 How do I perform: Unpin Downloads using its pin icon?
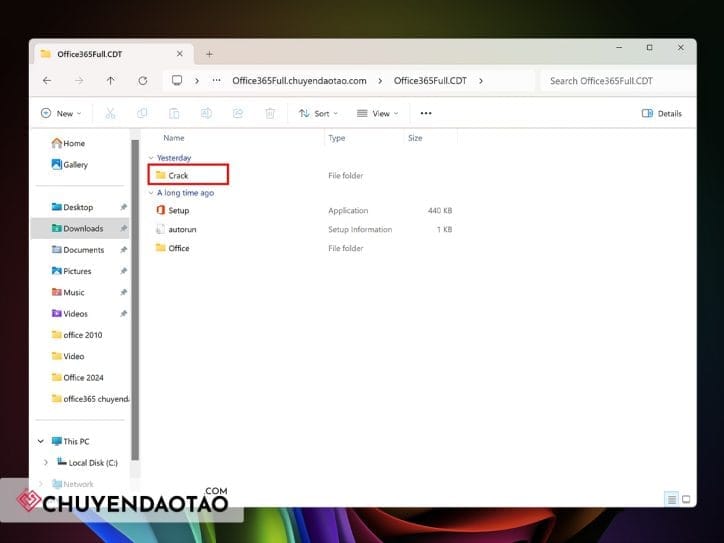[123, 229]
